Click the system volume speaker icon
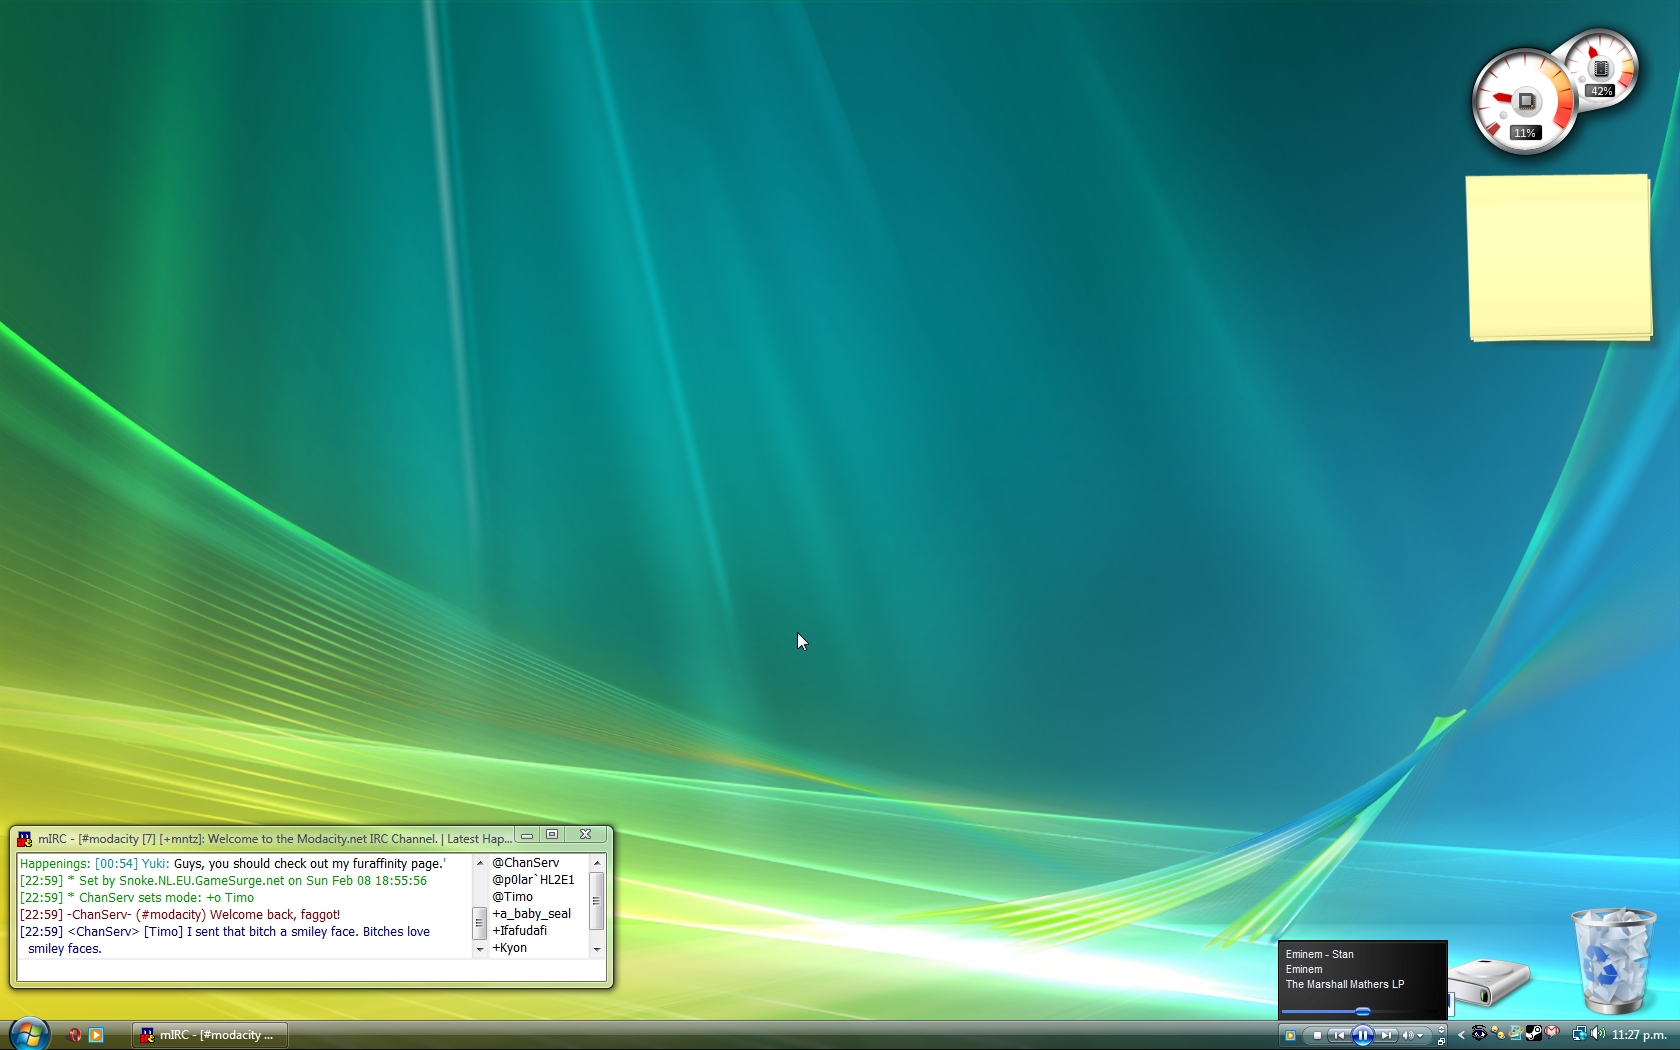The image size is (1680, 1050). [x=1597, y=1034]
